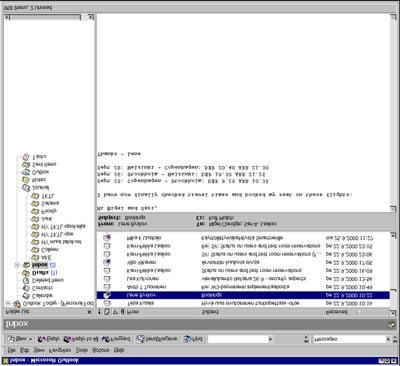Select the Drafts folder icon
This screenshot has width=400, height=366.
[26, 273]
